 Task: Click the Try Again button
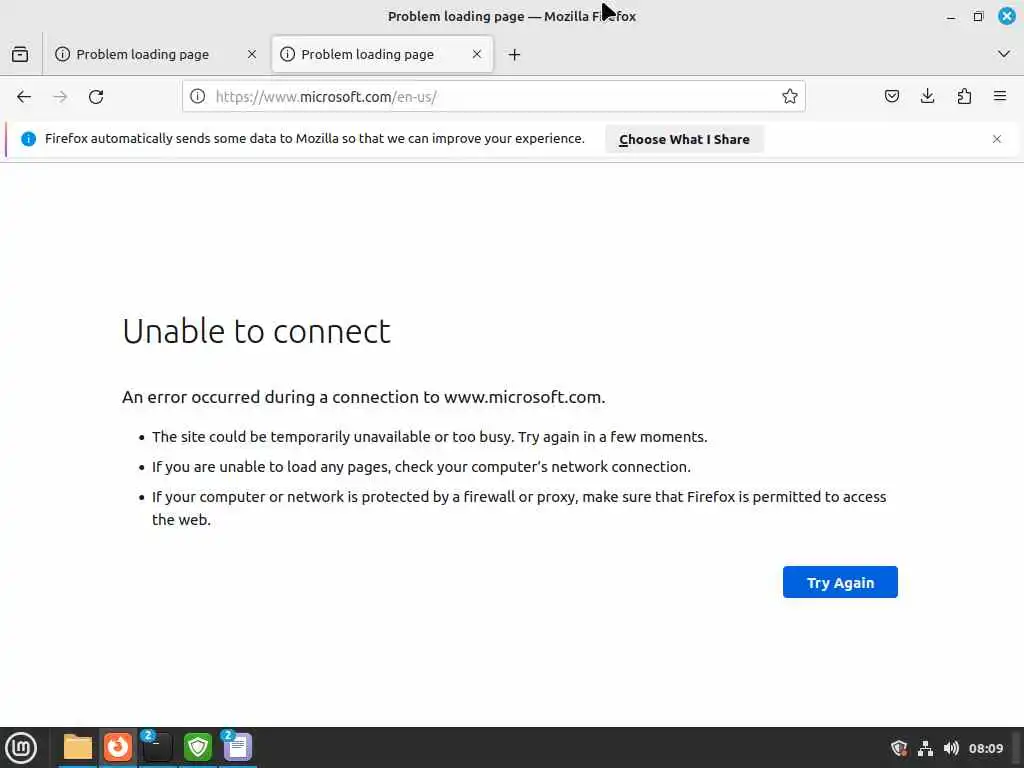tap(840, 582)
